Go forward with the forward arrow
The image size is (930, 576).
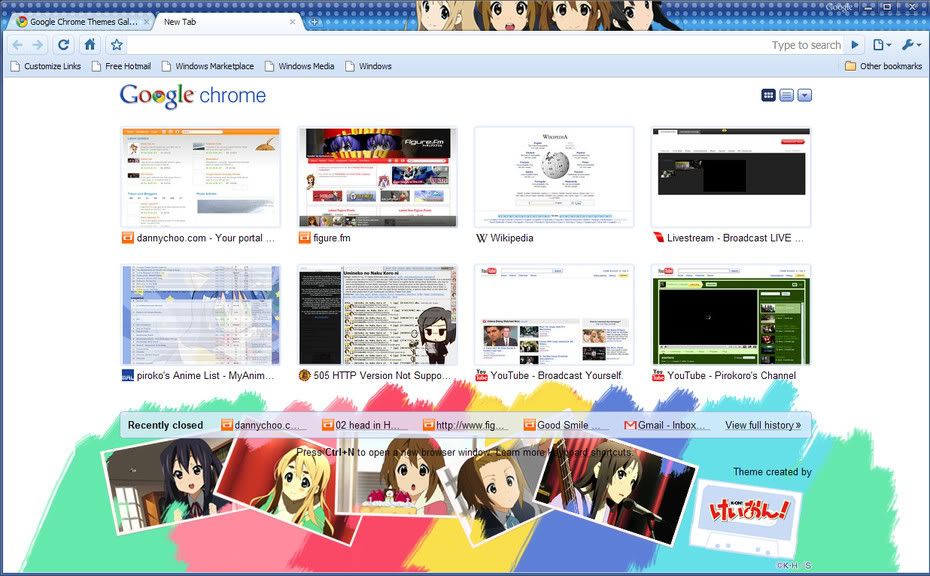38,45
